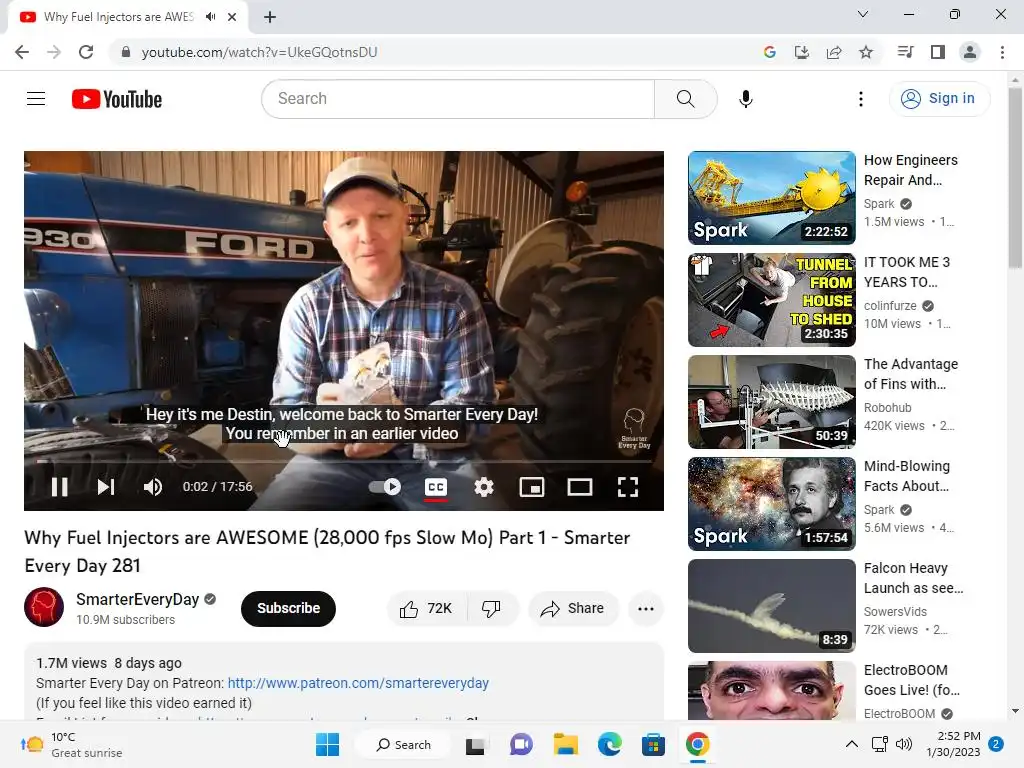
Task: Open the SmarterEveryDay channel avatar
Action: click(44, 607)
